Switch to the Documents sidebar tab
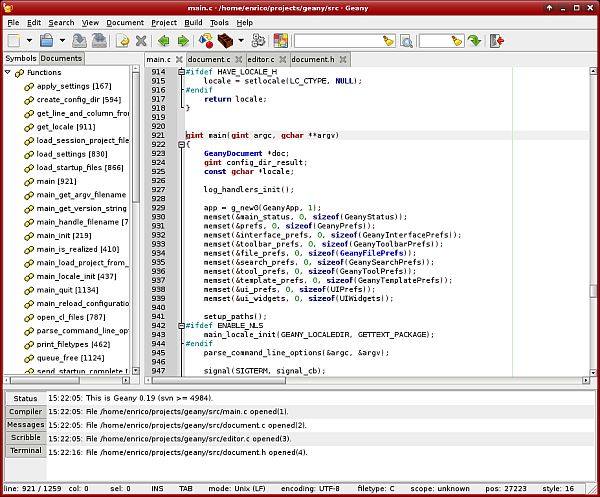Image resolution: width=600 pixels, height=497 pixels. pyautogui.click(x=61, y=58)
